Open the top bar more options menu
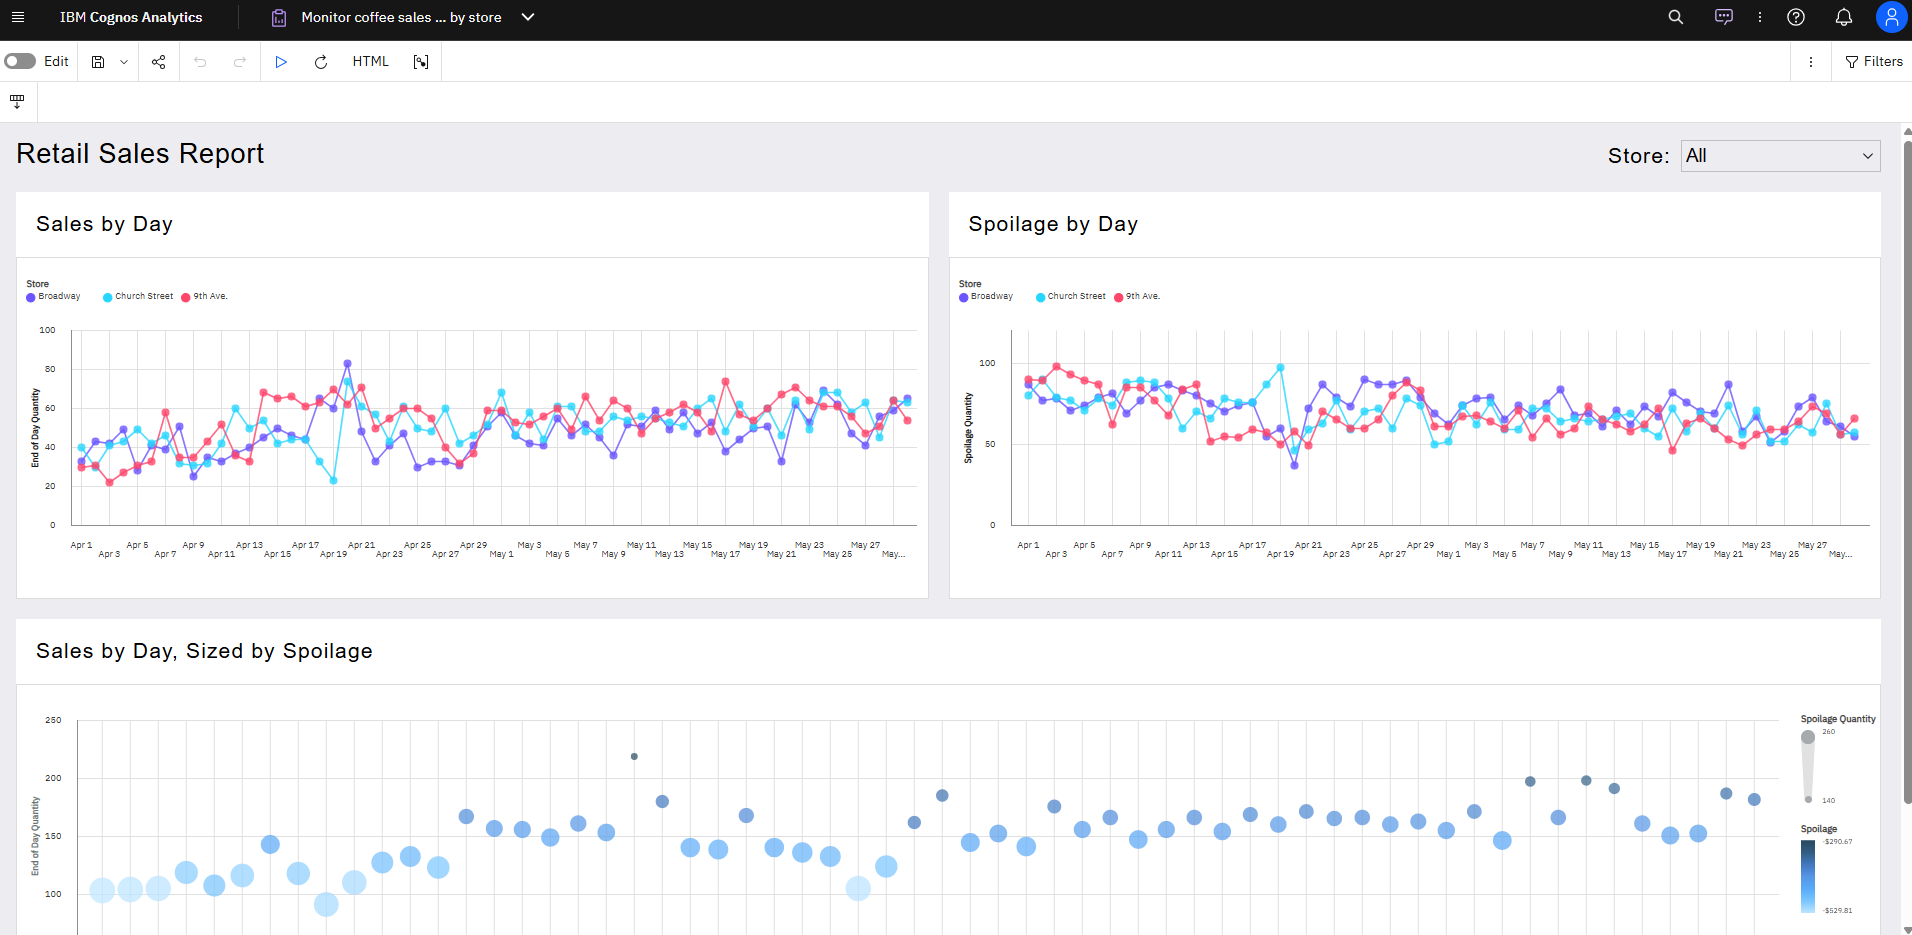Image resolution: width=1912 pixels, height=935 pixels. [1759, 17]
